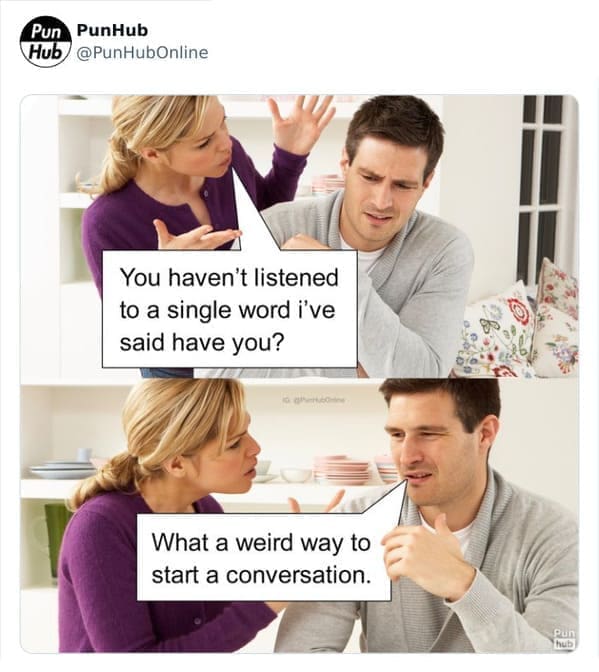Click the Pun hub watermark logo in image corner
The image size is (599, 672).
(x=564, y=638)
